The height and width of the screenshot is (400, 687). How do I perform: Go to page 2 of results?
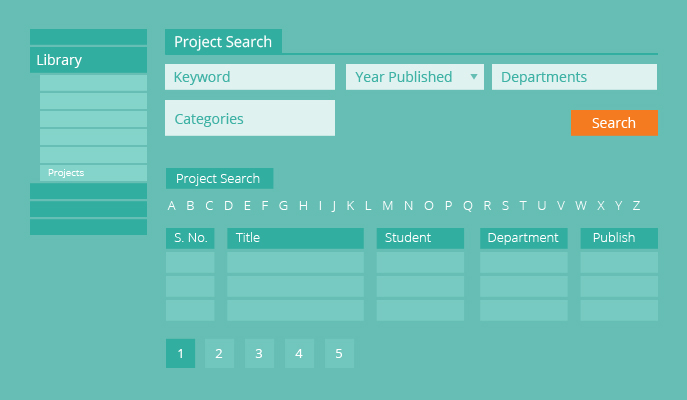[x=219, y=353]
